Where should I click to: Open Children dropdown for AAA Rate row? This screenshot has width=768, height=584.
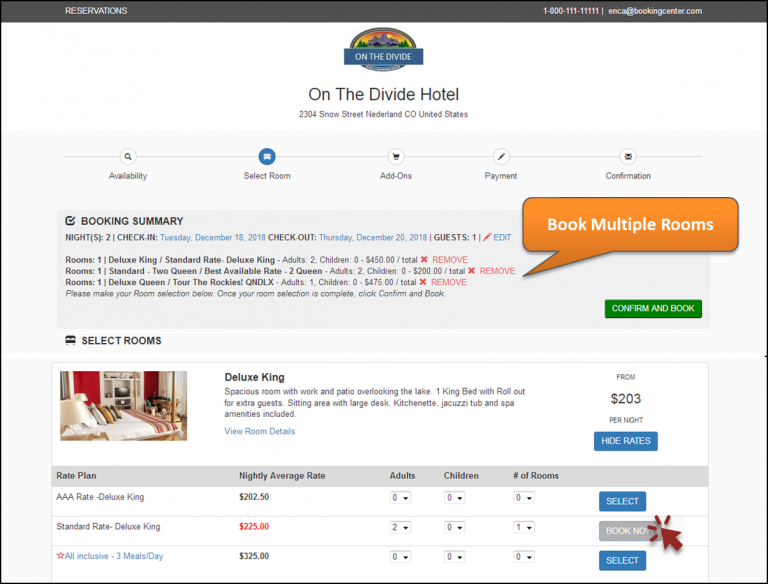point(455,498)
